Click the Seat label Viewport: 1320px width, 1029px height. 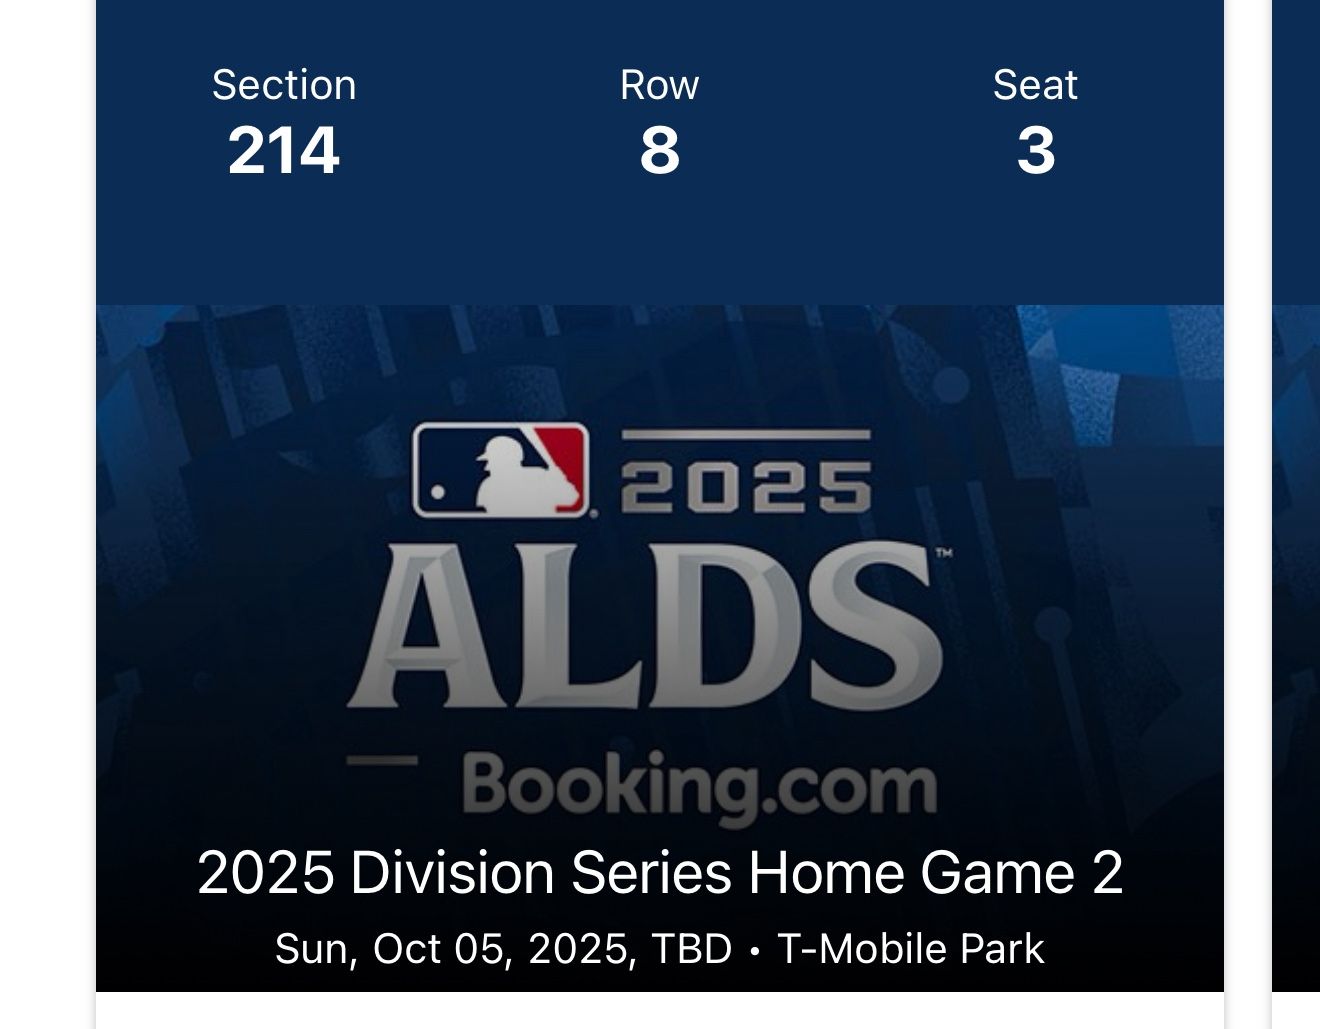click(1035, 85)
